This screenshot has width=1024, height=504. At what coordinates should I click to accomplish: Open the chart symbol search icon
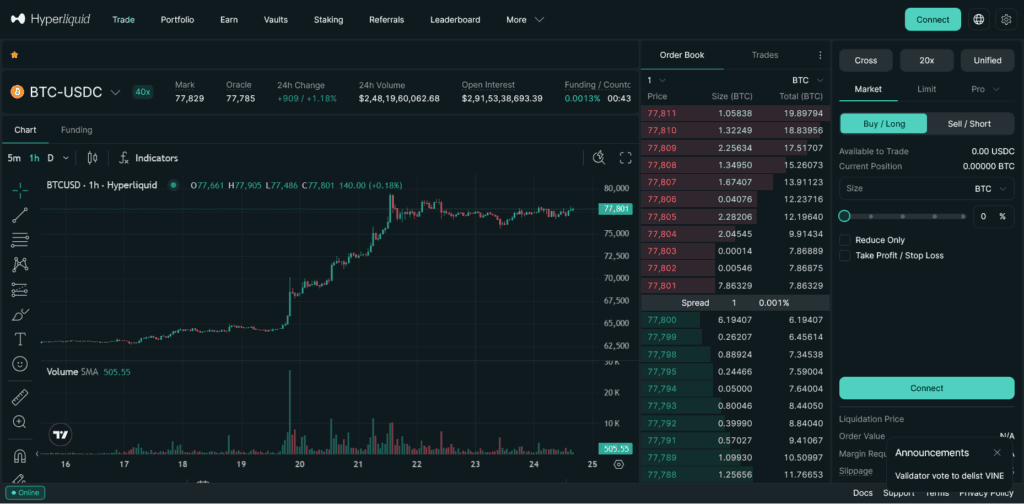pyautogui.click(x=599, y=157)
